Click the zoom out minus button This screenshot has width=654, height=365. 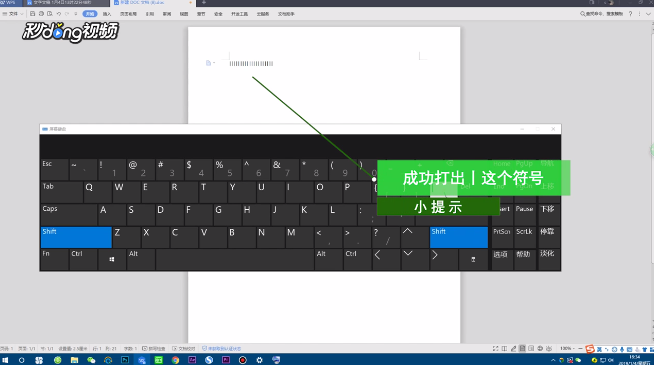(580, 348)
